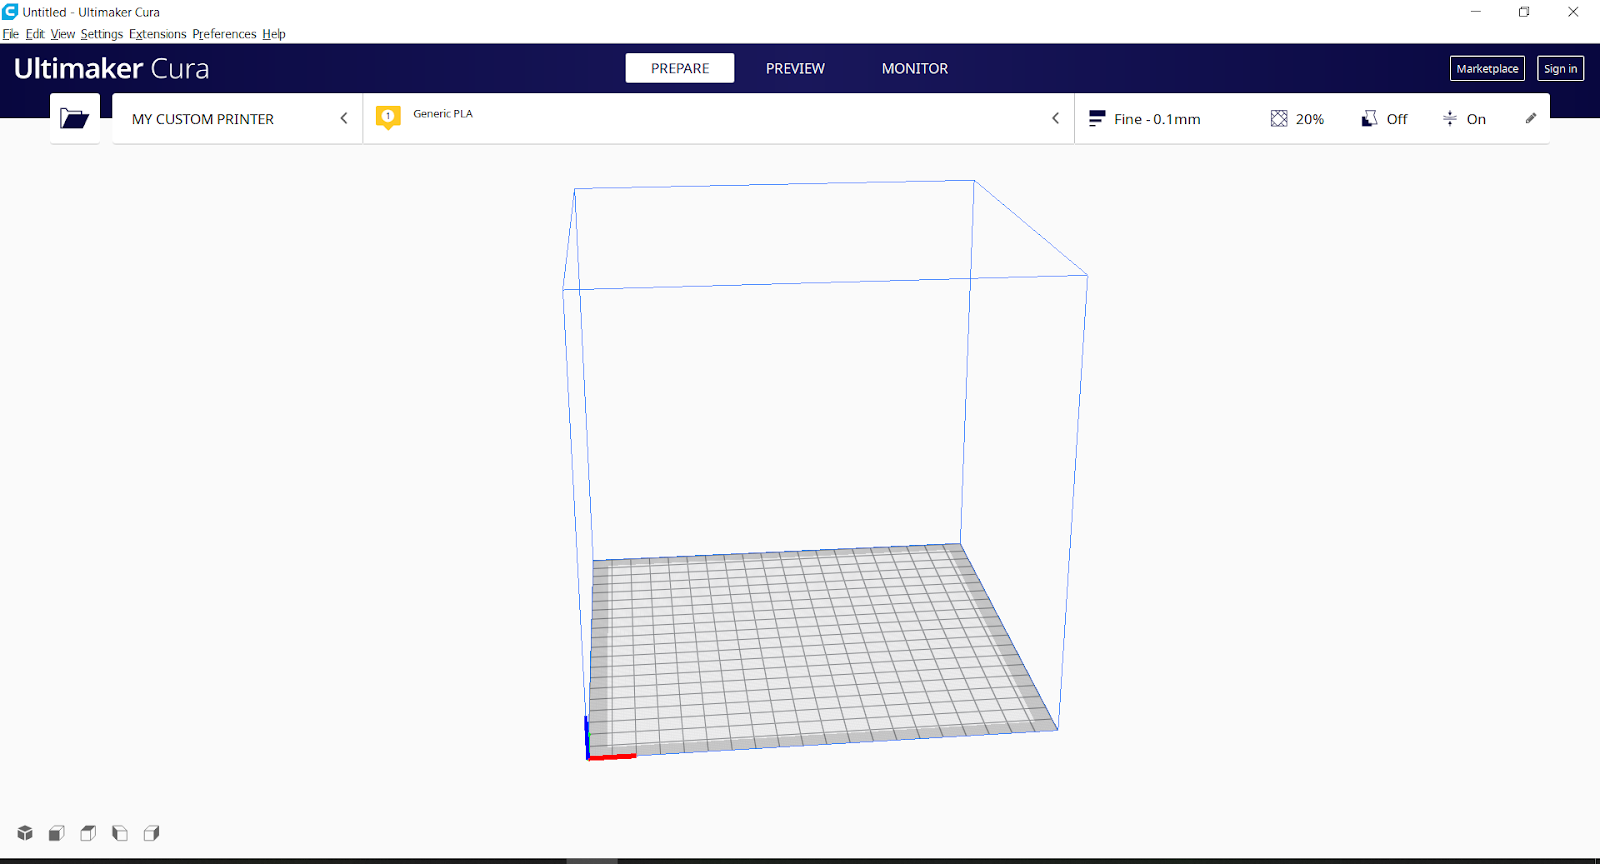
Task: Switch to left side view cube icon
Action: 120,833
